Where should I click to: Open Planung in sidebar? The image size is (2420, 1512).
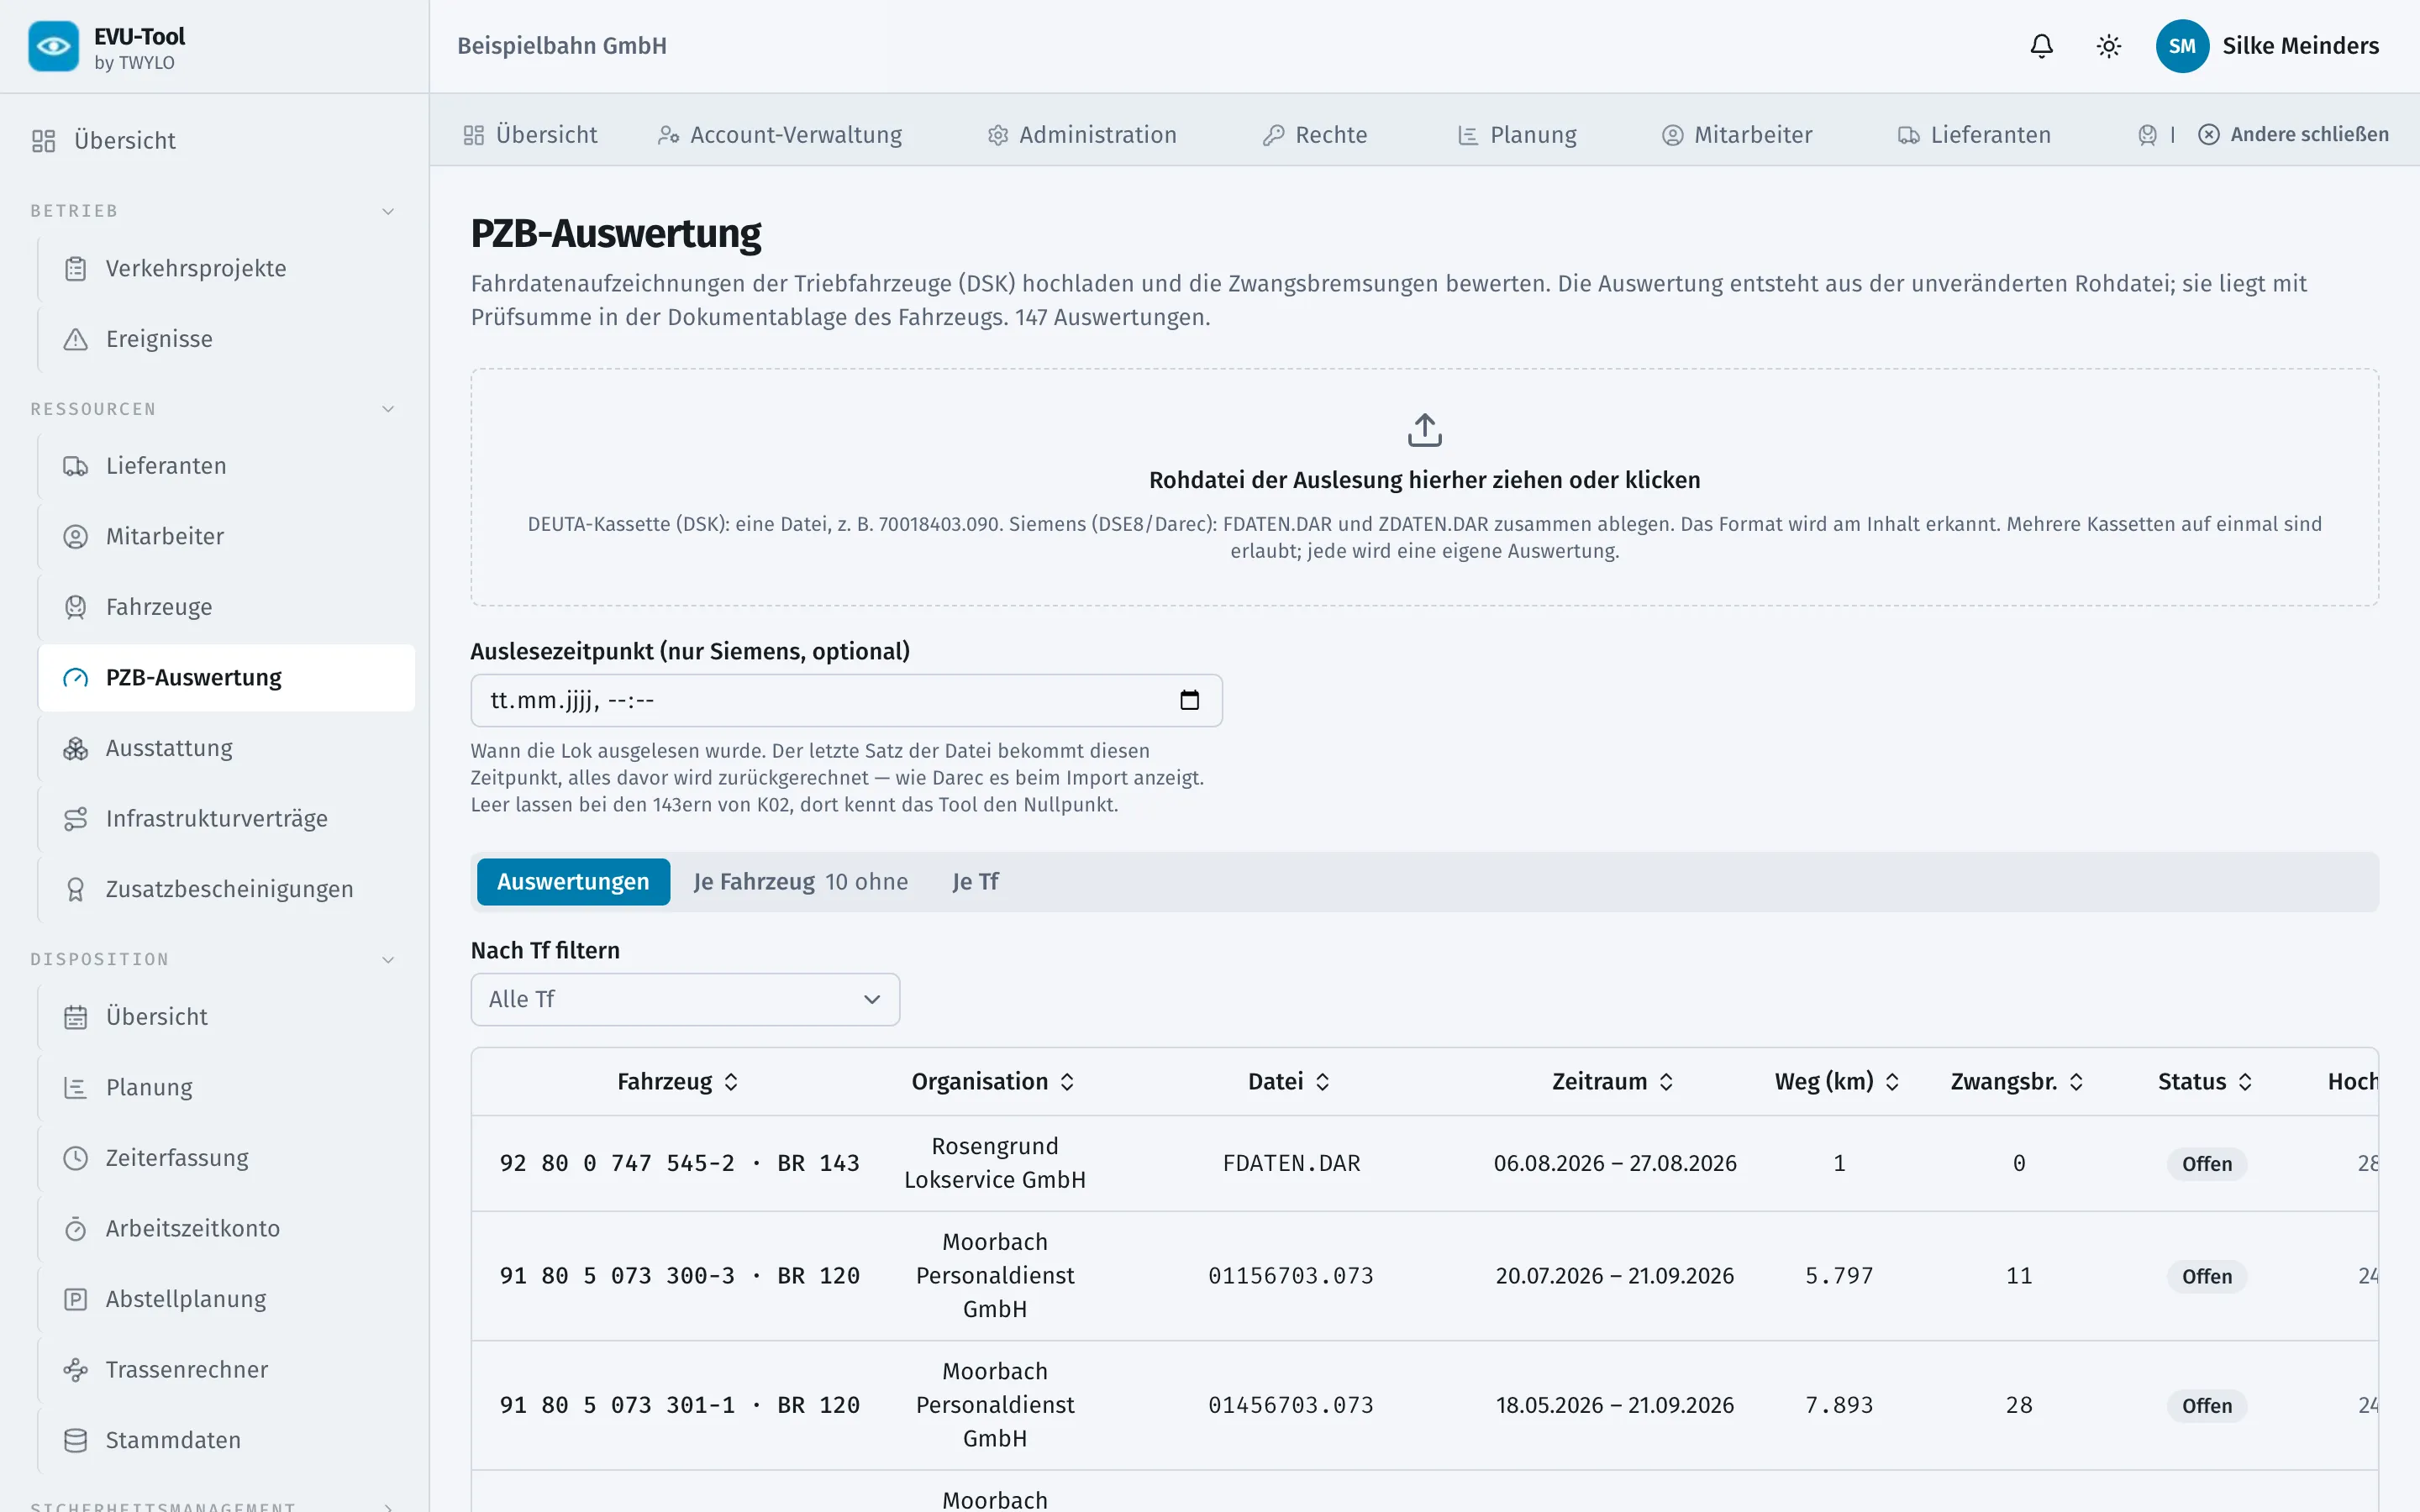point(226,1087)
